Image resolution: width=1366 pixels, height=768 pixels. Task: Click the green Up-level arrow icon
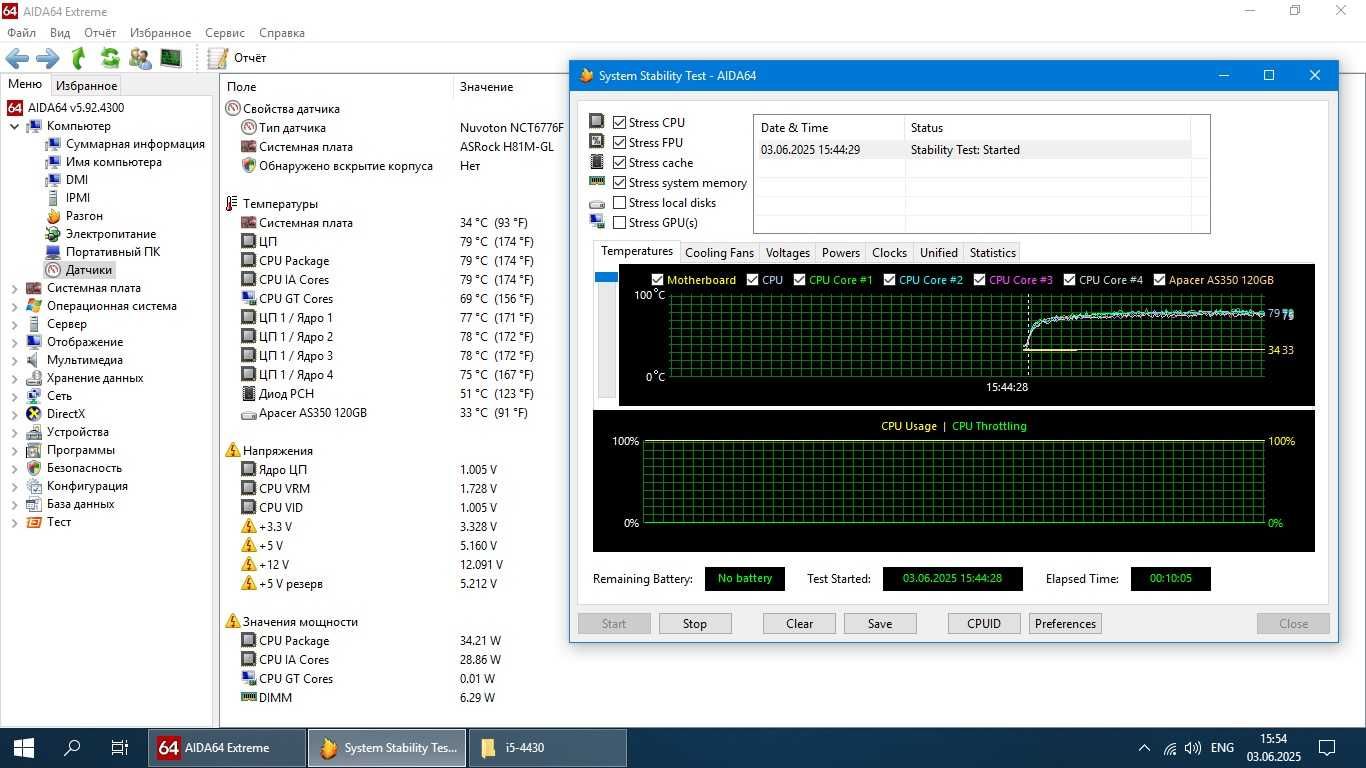point(79,58)
